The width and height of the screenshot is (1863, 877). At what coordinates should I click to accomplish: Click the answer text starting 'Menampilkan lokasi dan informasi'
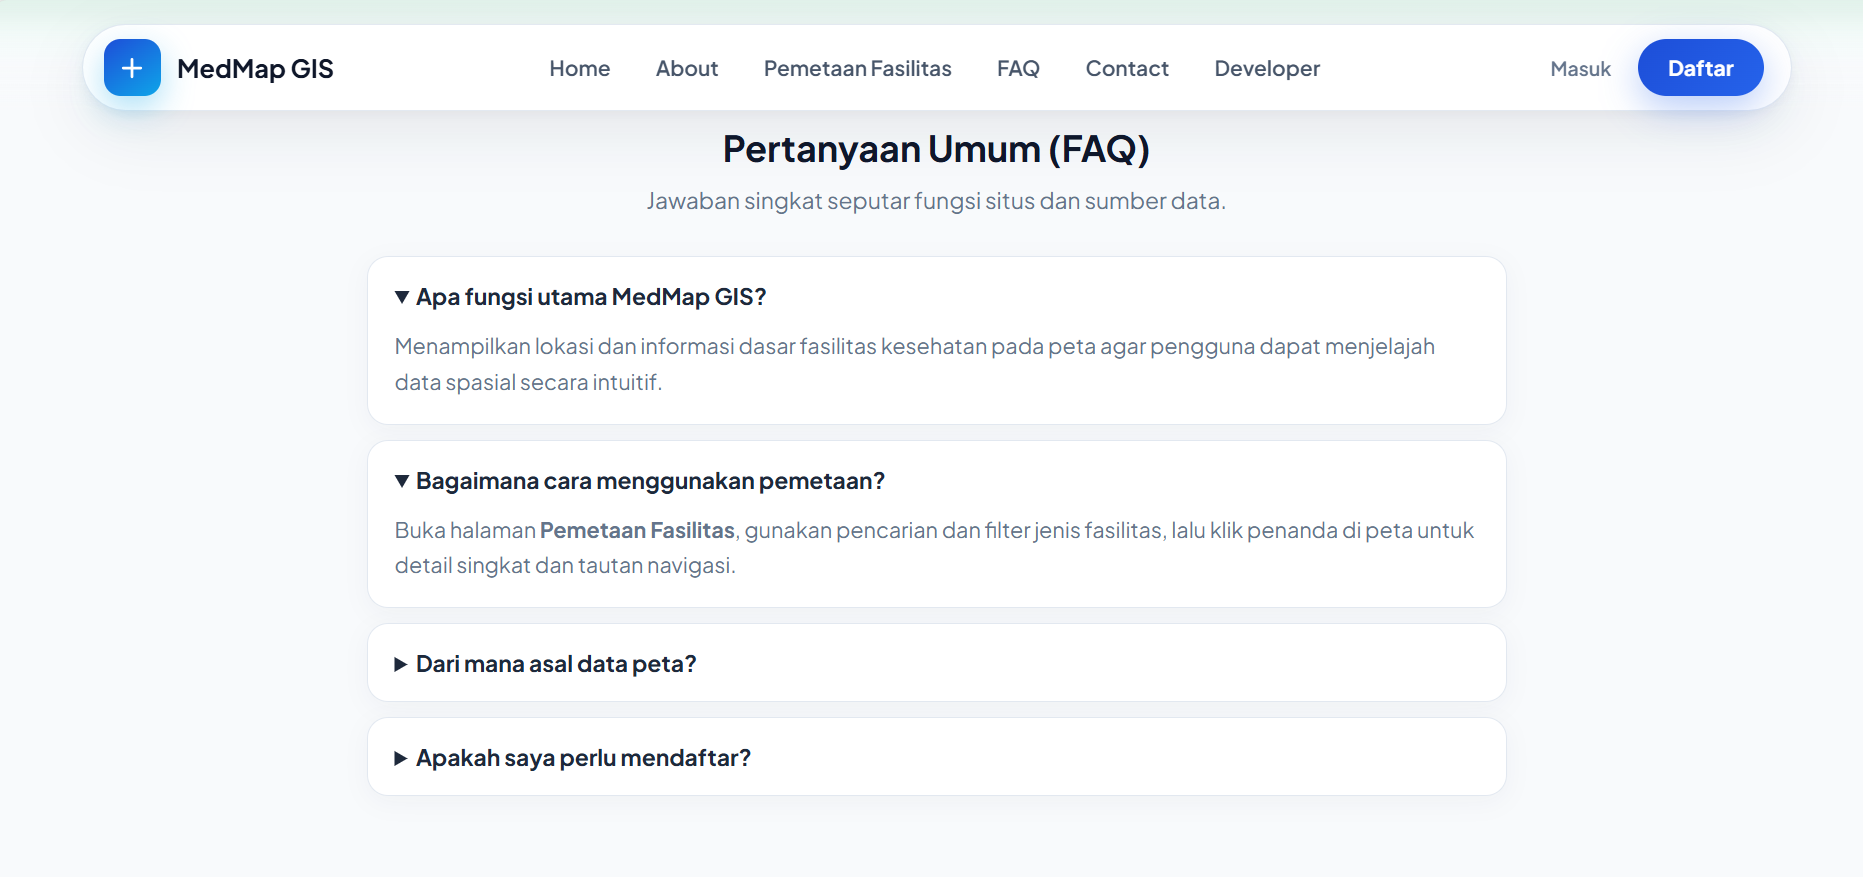914,364
